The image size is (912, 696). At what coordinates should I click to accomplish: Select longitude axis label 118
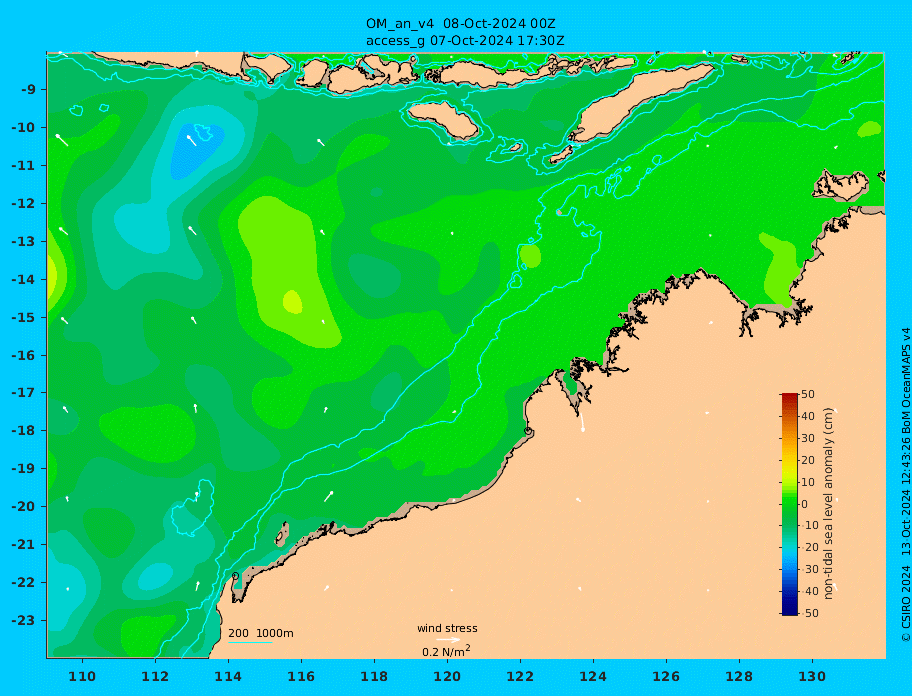click(x=375, y=676)
